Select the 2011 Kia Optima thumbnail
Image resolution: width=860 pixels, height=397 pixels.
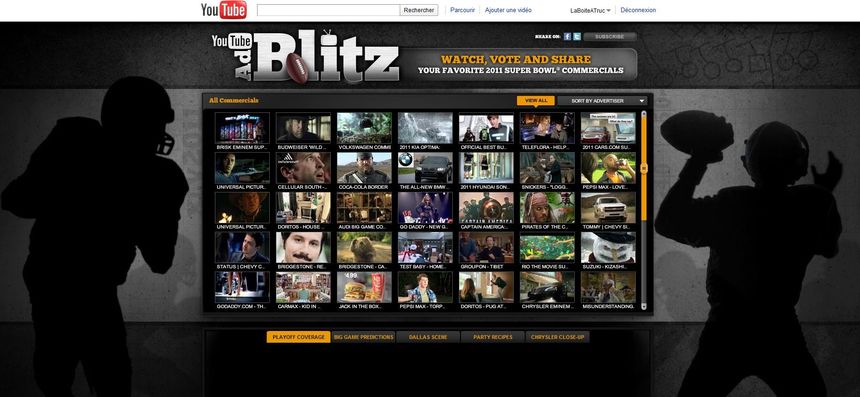pyautogui.click(x=425, y=128)
